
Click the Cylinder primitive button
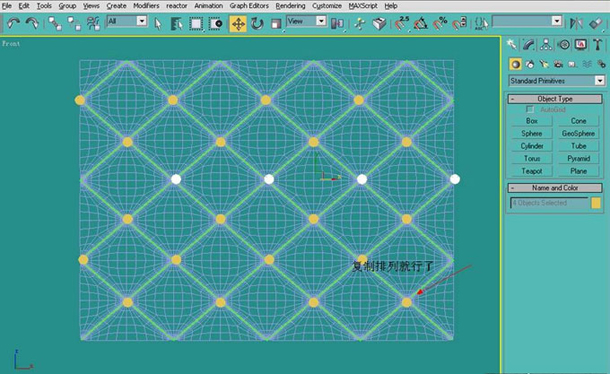[532, 146]
